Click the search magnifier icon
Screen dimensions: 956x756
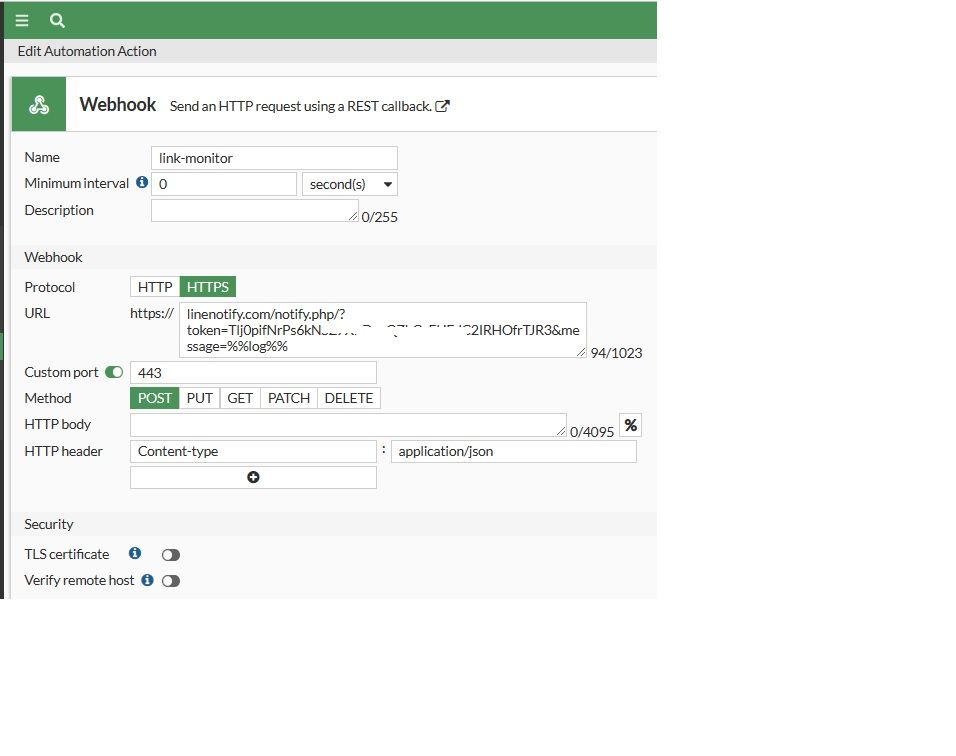(57, 21)
